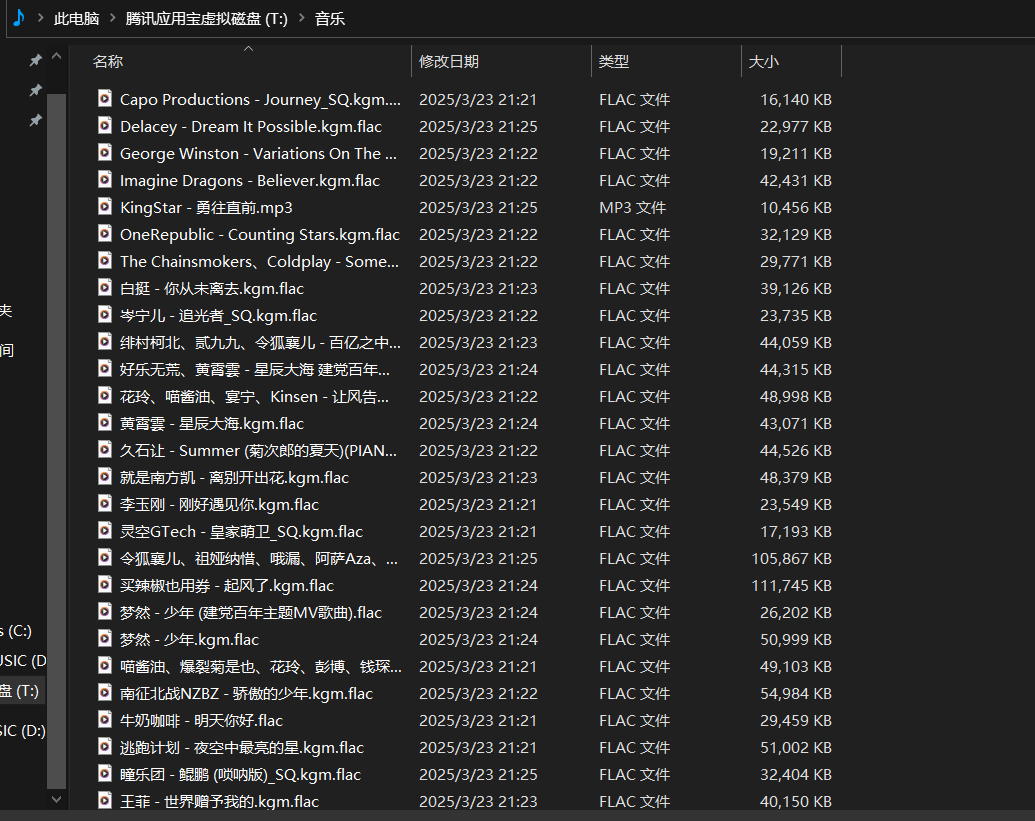Select icon of Capo Productions - Journey_SQ file

coord(104,98)
